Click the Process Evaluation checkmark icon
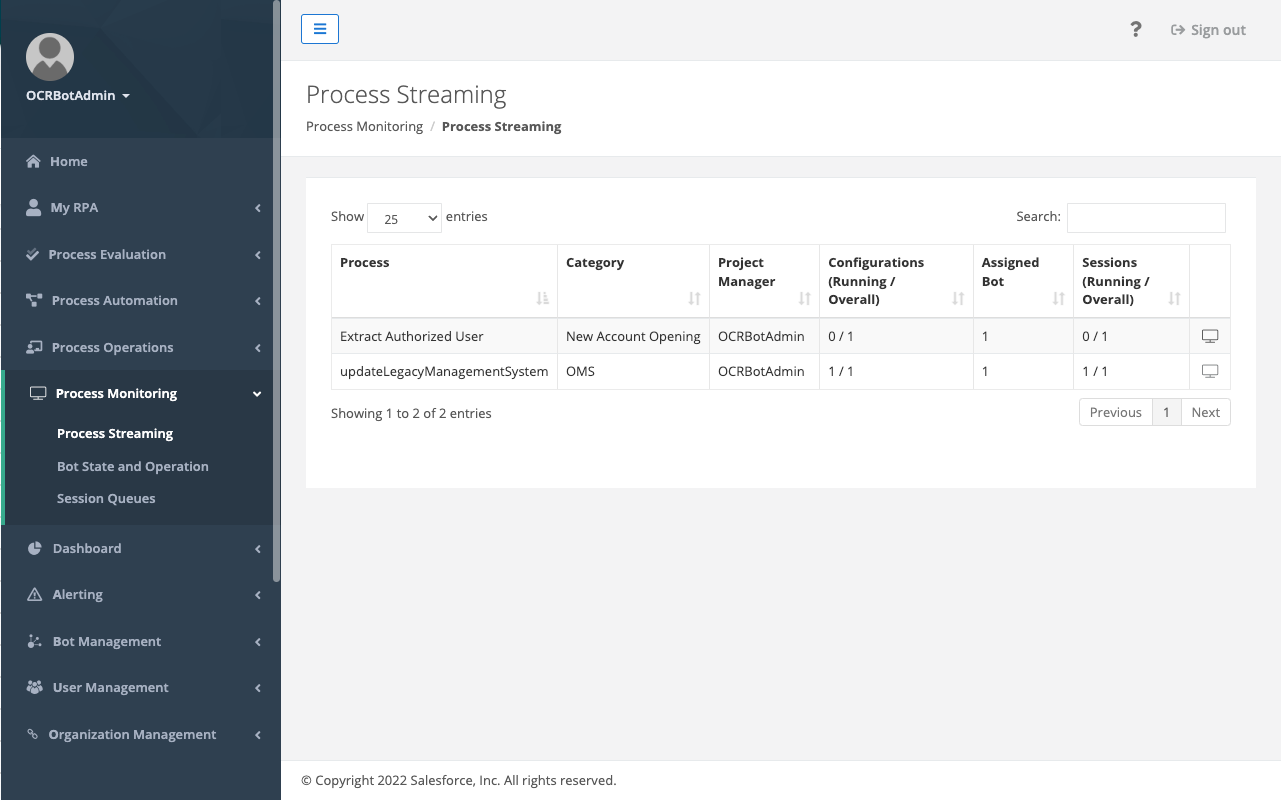 [x=33, y=254]
